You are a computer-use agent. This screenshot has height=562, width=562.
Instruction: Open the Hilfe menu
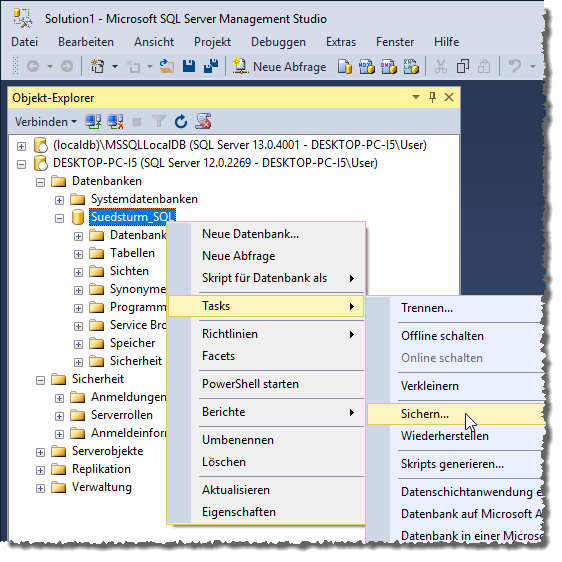[x=447, y=42]
